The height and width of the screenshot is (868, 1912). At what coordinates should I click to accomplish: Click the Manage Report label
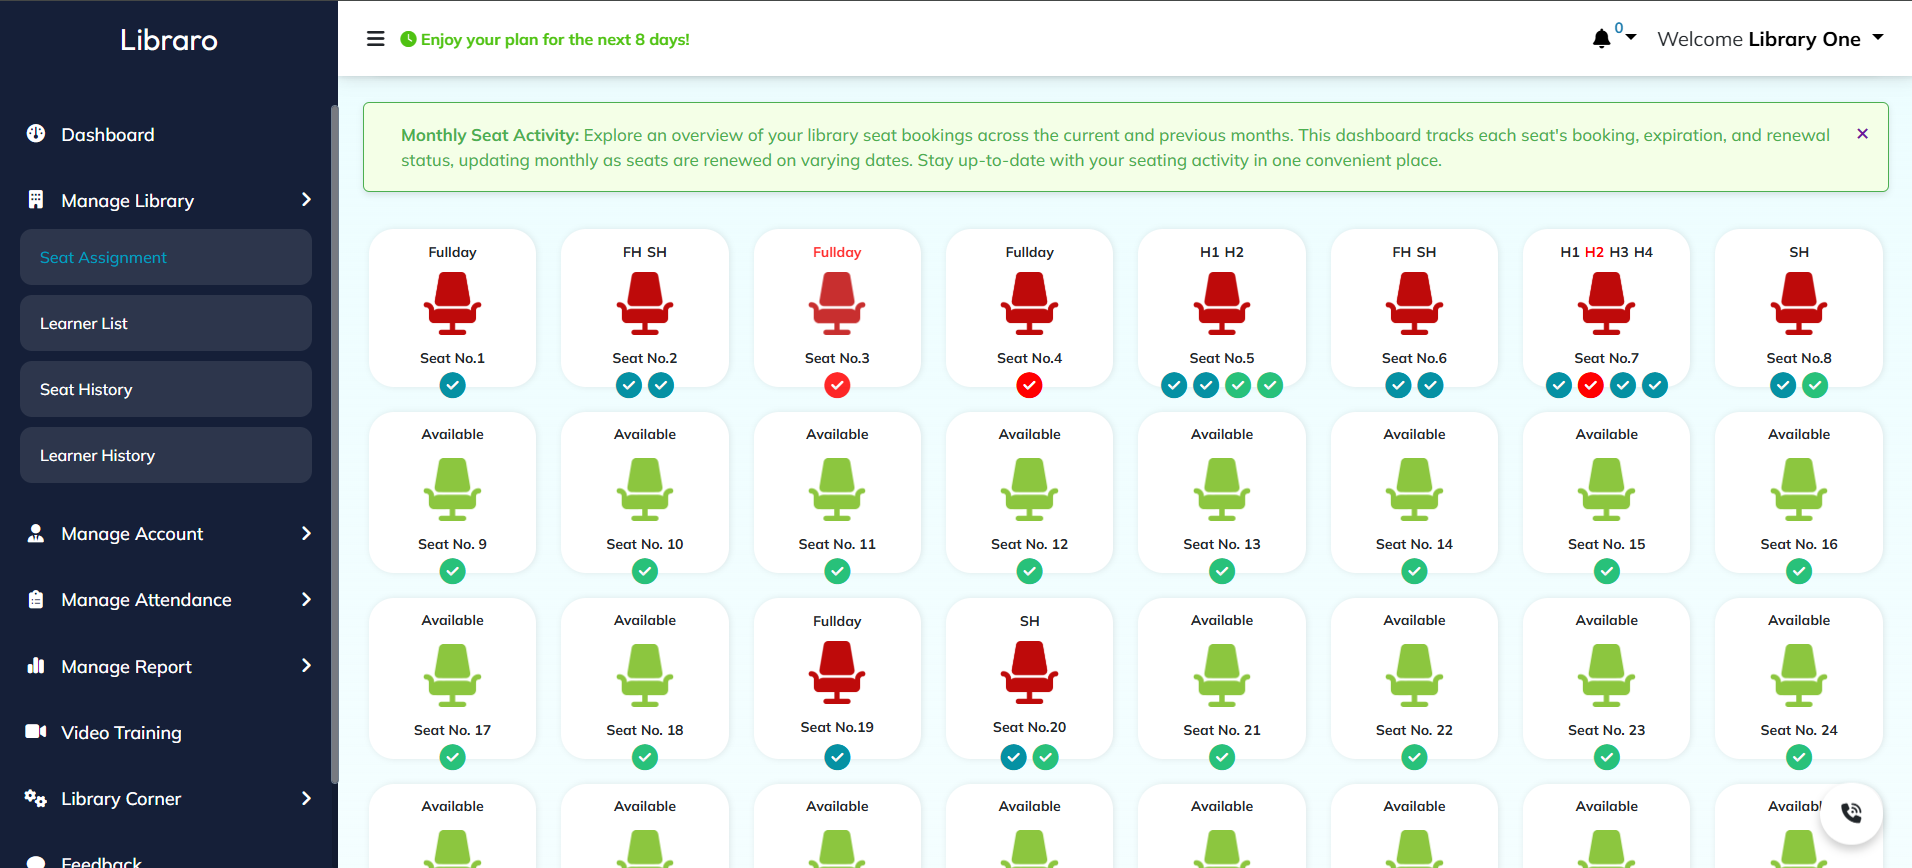coord(126,667)
